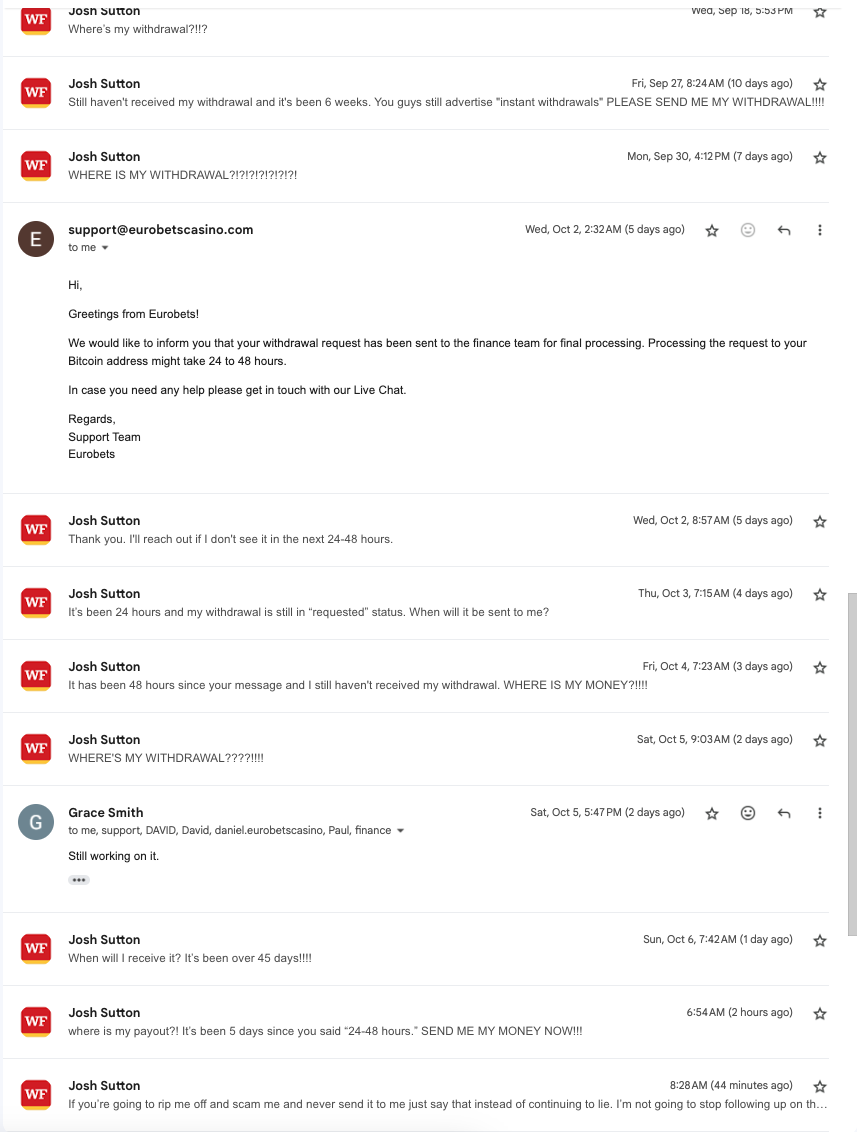The width and height of the screenshot is (857, 1132).
Task: Show recipient details for the support email
Action: [105, 248]
